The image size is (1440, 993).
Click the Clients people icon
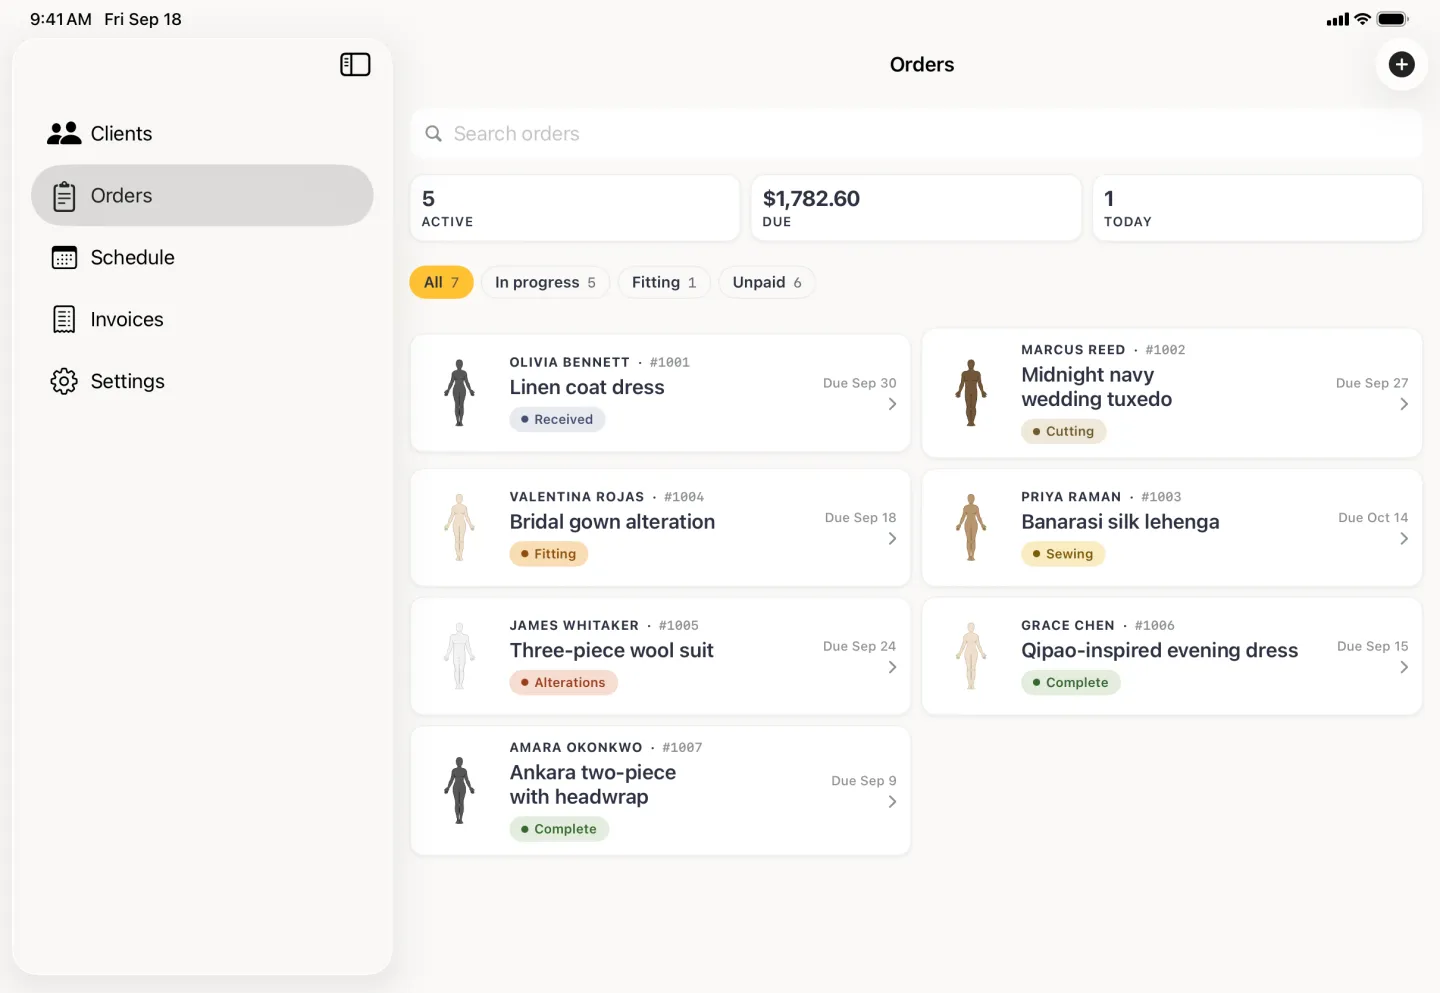(x=64, y=134)
